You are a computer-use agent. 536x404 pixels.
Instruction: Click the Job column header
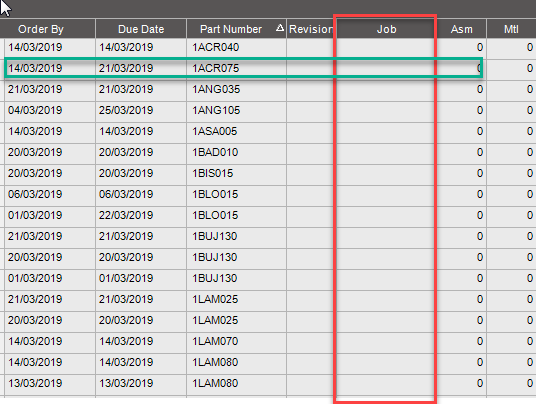point(386,29)
